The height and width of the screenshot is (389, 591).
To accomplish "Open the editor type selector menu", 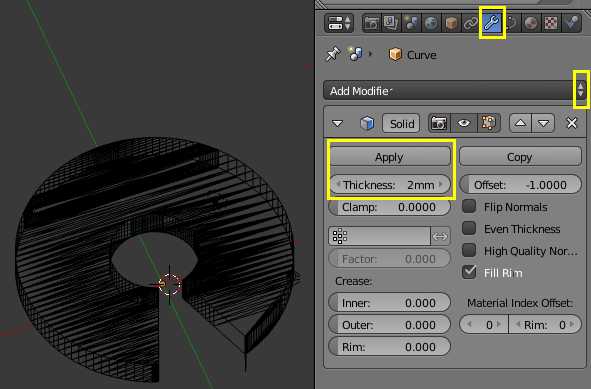I will (339, 23).
